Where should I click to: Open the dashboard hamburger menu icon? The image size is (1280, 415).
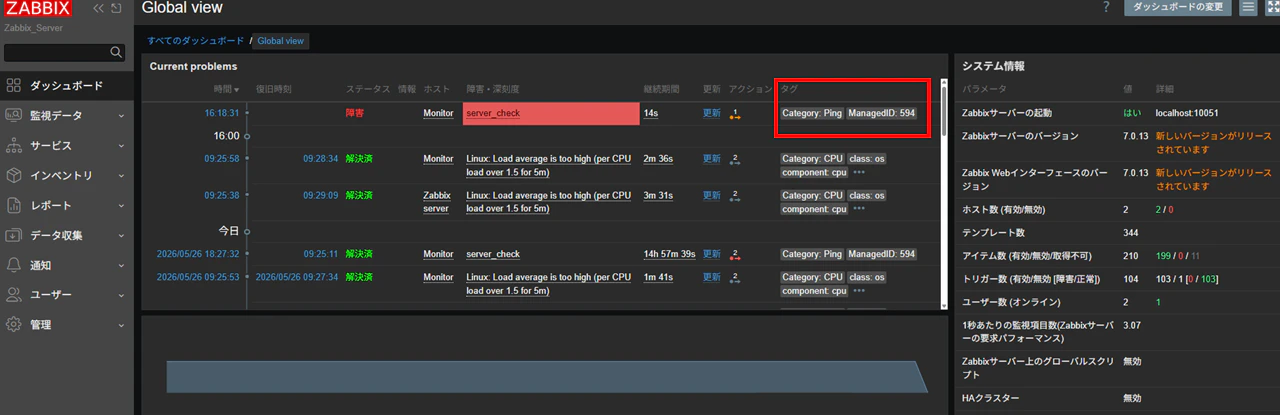pyautogui.click(x=1248, y=8)
